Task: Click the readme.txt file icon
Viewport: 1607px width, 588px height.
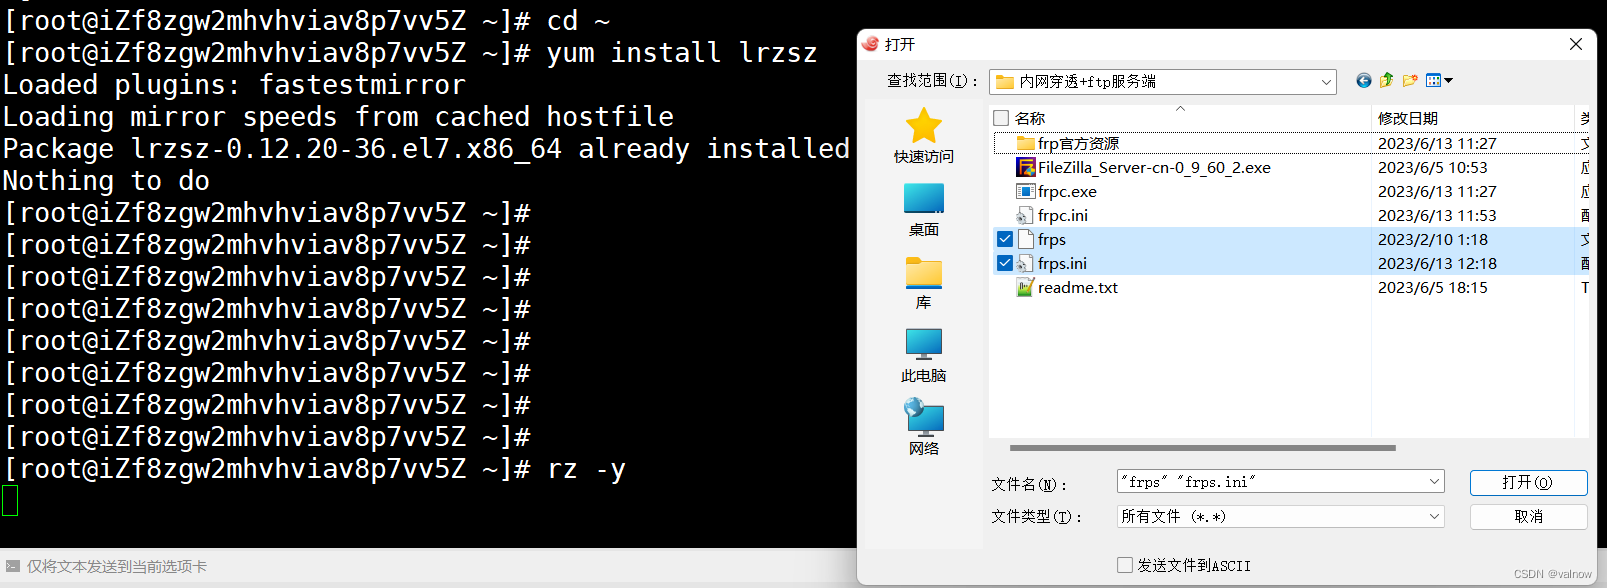Action: tap(1025, 287)
